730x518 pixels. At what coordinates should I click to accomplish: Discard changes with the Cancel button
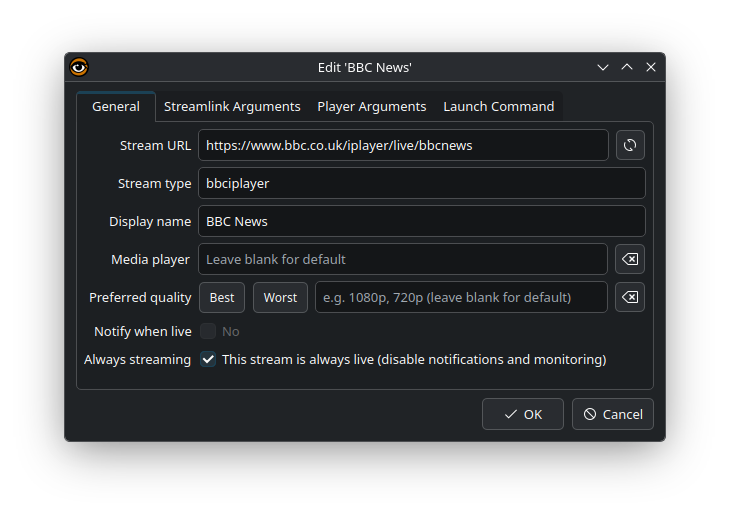(613, 414)
